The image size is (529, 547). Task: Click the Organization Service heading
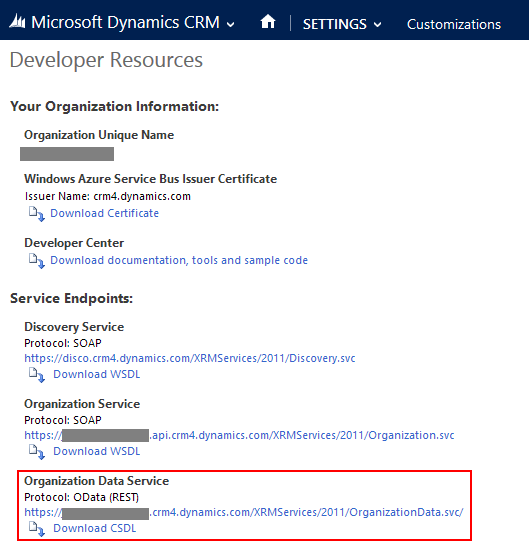coord(82,404)
